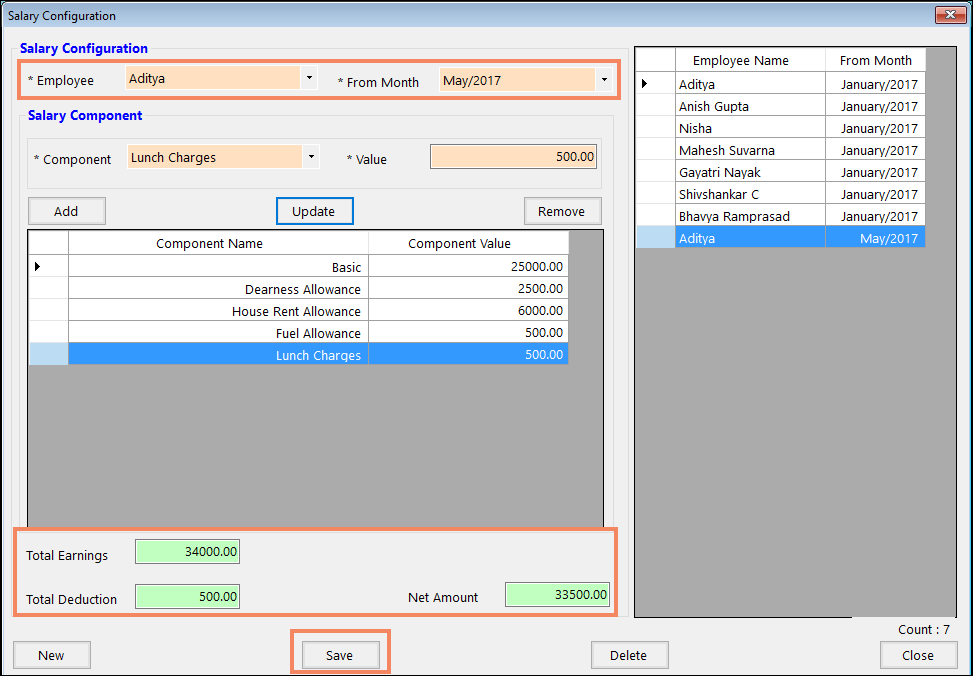Image resolution: width=973 pixels, height=676 pixels.
Task: Select the Lunch Charges grid row
Action: point(298,354)
